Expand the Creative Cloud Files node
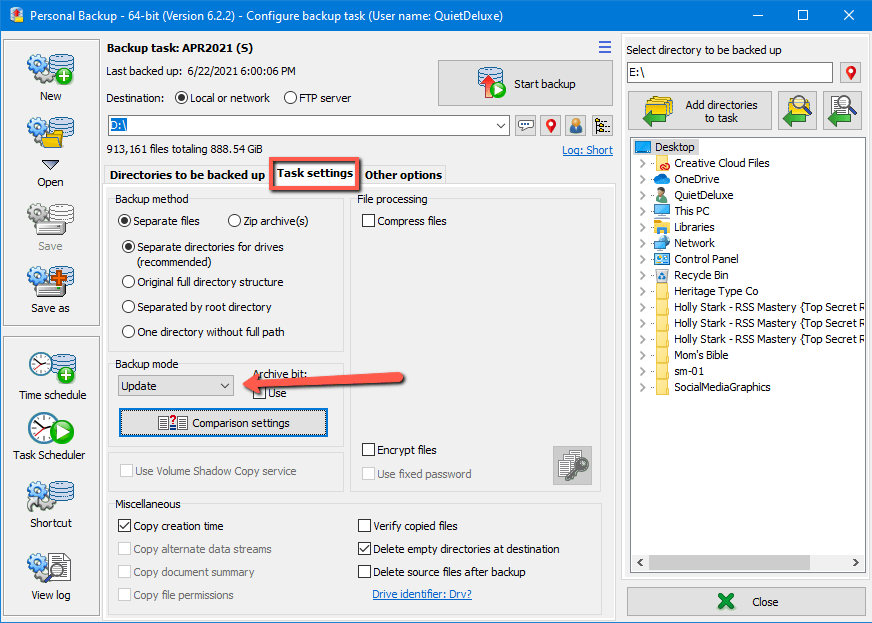The height and width of the screenshot is (623, 872). tap(642, 164)
